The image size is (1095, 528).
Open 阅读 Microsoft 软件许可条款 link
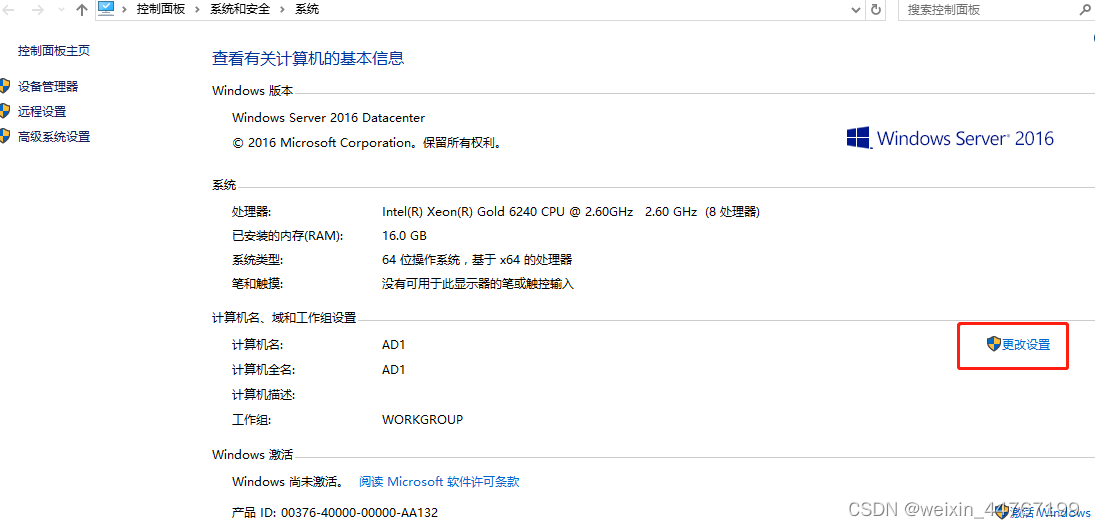[439, 481]
